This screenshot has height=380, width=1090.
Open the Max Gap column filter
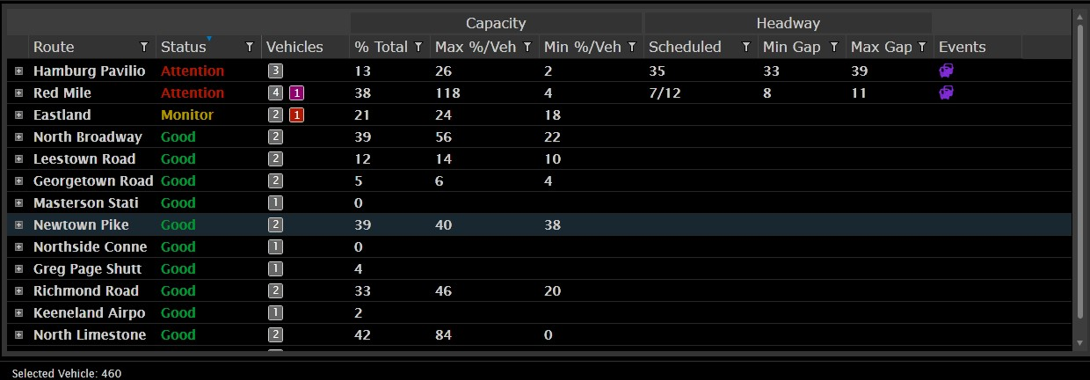point(922,47)
